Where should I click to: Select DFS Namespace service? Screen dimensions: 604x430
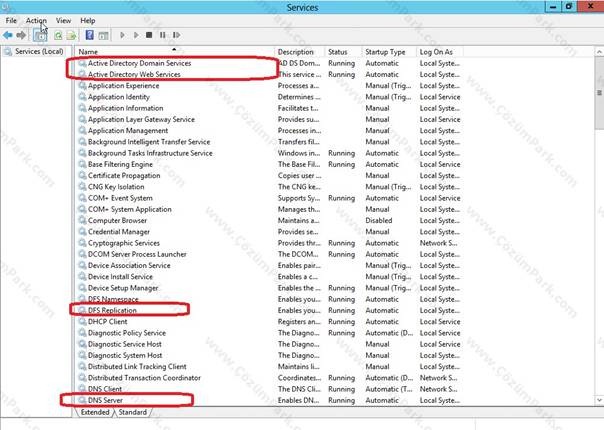click(113, 299)
